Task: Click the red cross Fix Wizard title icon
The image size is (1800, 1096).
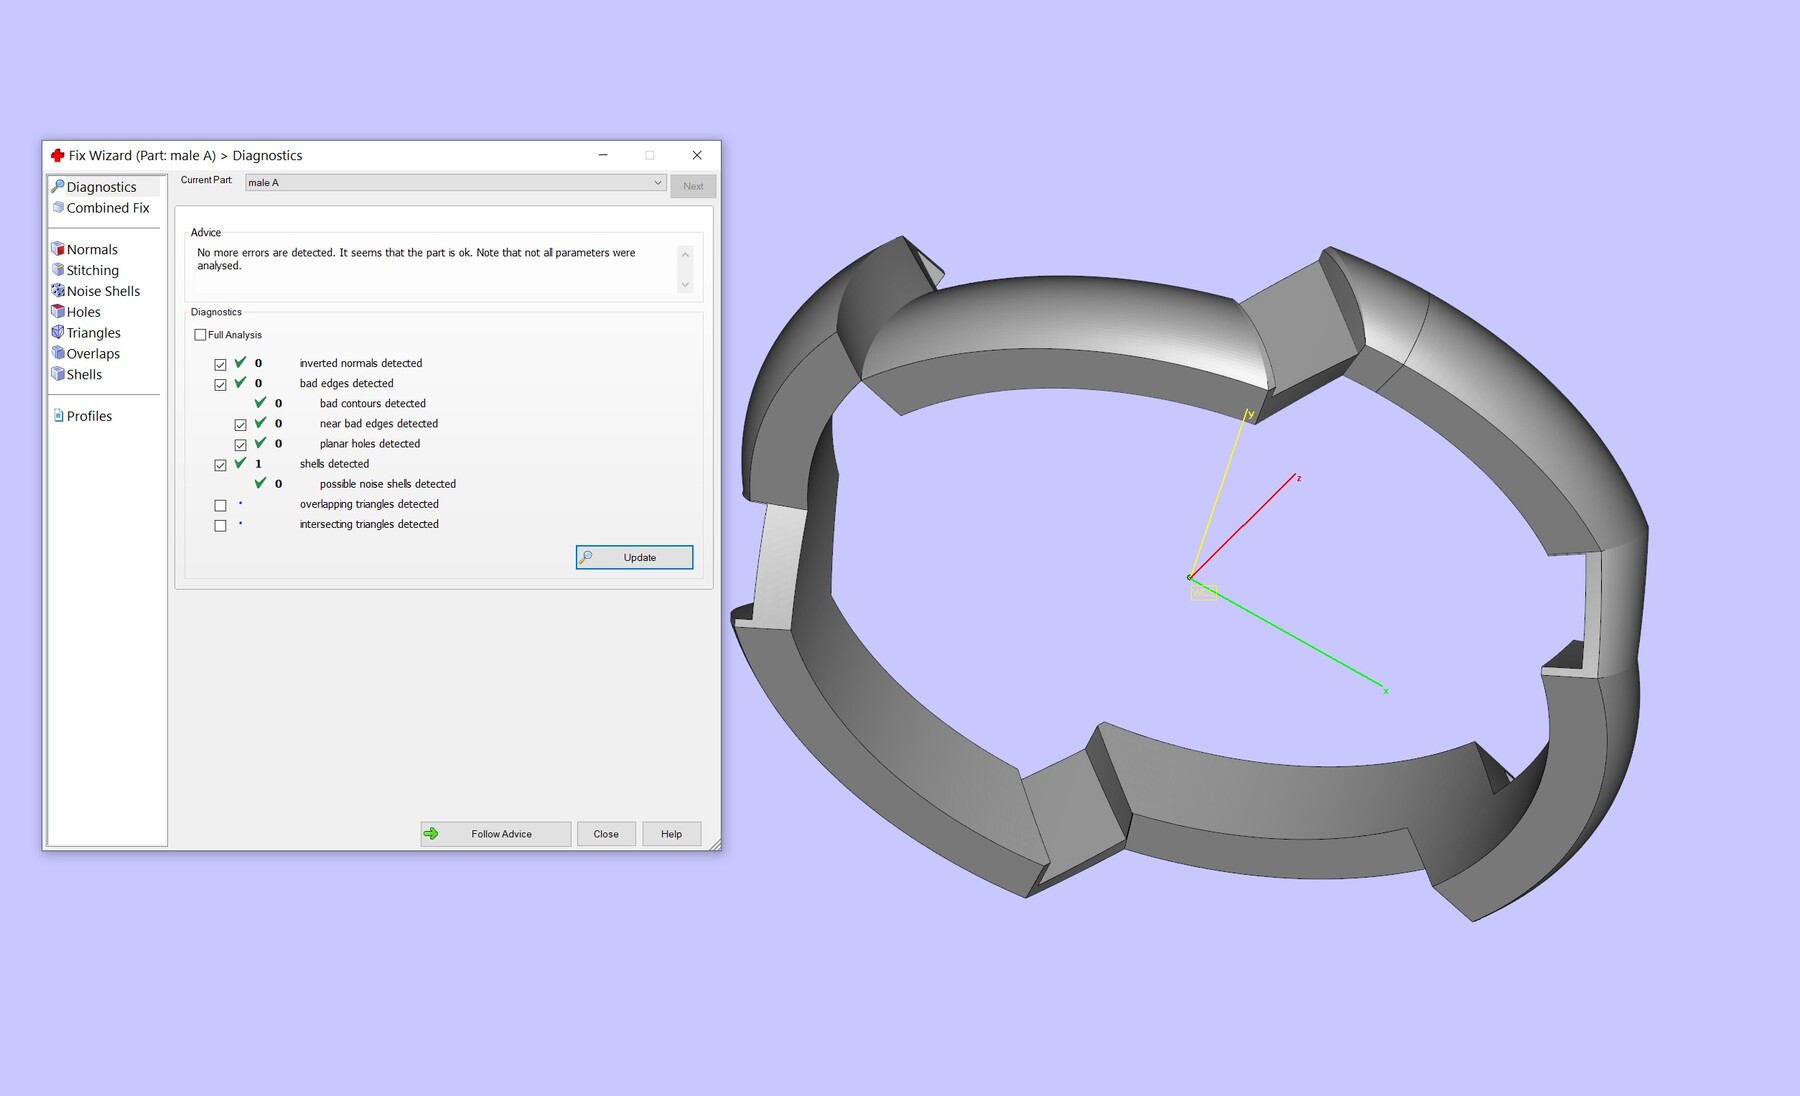Action: pos(57,155)
